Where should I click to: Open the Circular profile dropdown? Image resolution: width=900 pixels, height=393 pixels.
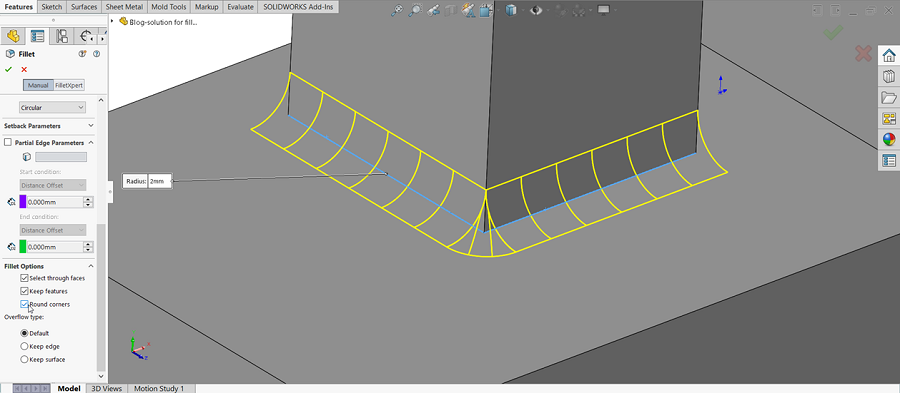click(x=52, y=107)
